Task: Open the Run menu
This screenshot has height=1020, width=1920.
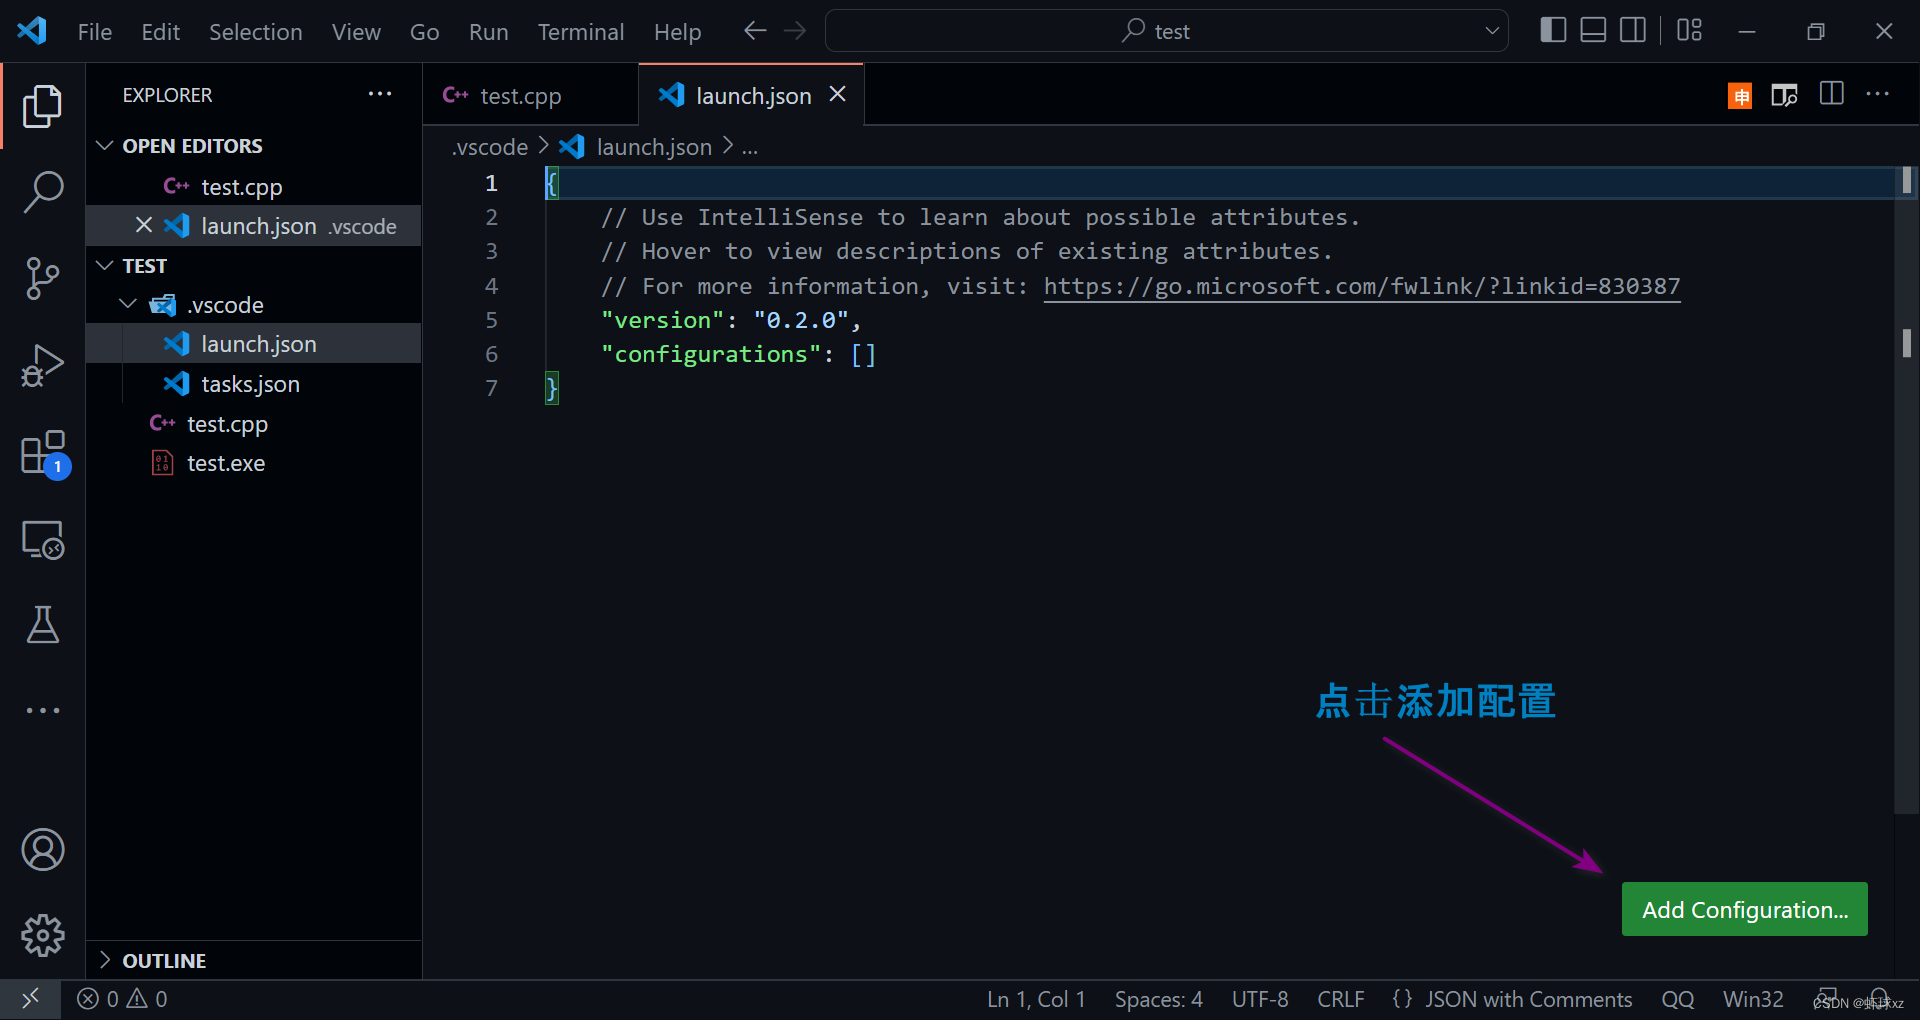Action: pyautogui.click(x=488, y=32)
